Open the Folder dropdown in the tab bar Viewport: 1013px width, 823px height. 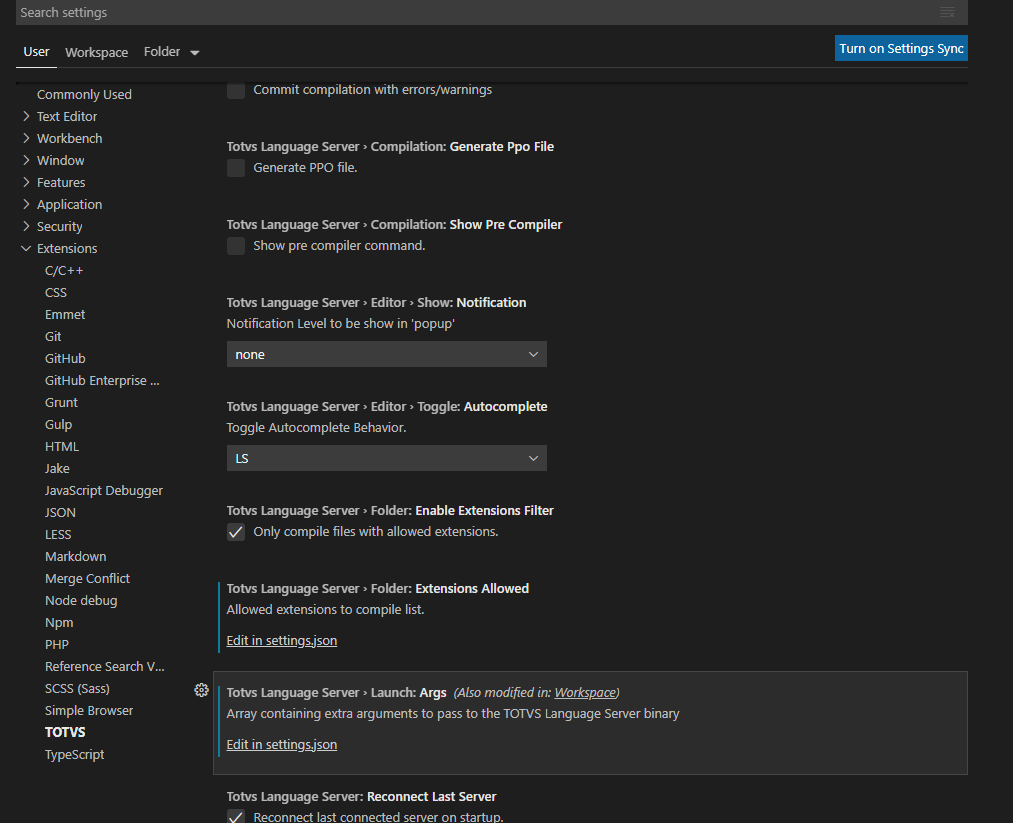click(171, 51)
